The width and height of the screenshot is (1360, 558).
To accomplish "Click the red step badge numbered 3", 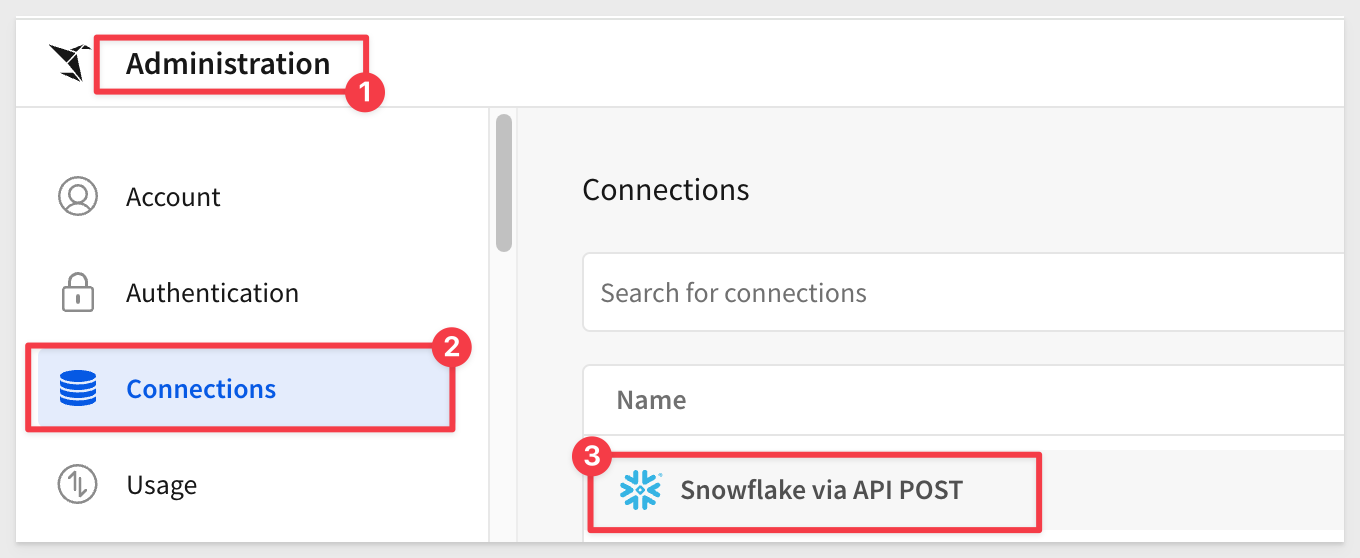I will (591, 458).
